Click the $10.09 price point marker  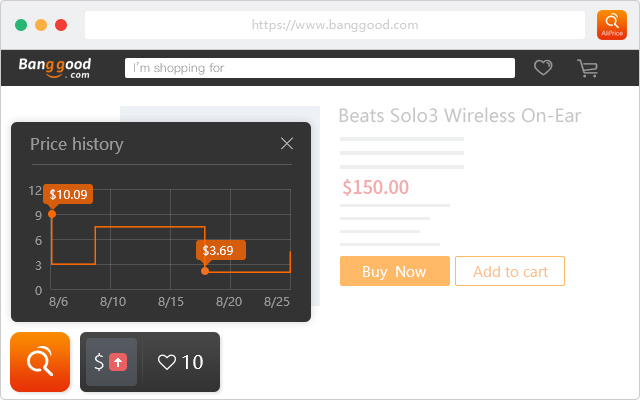pyautogui.click(x=52, y=213)
